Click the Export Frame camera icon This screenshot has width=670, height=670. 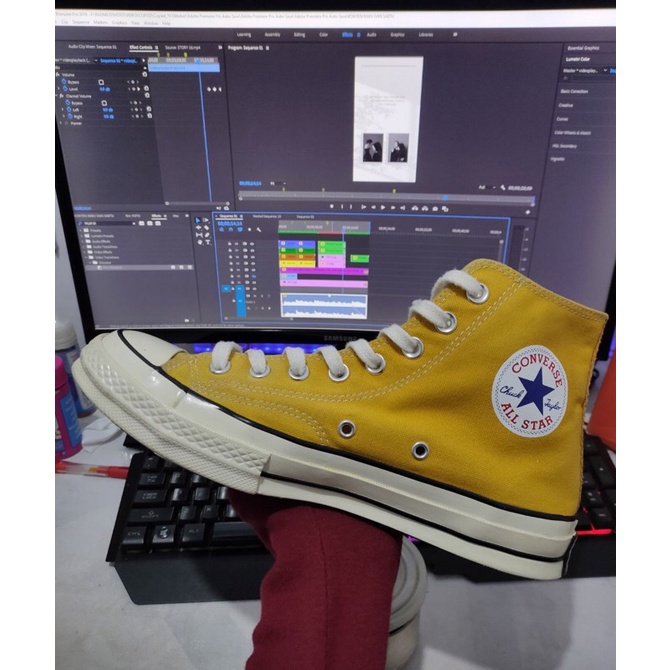(x=435, y=209)
